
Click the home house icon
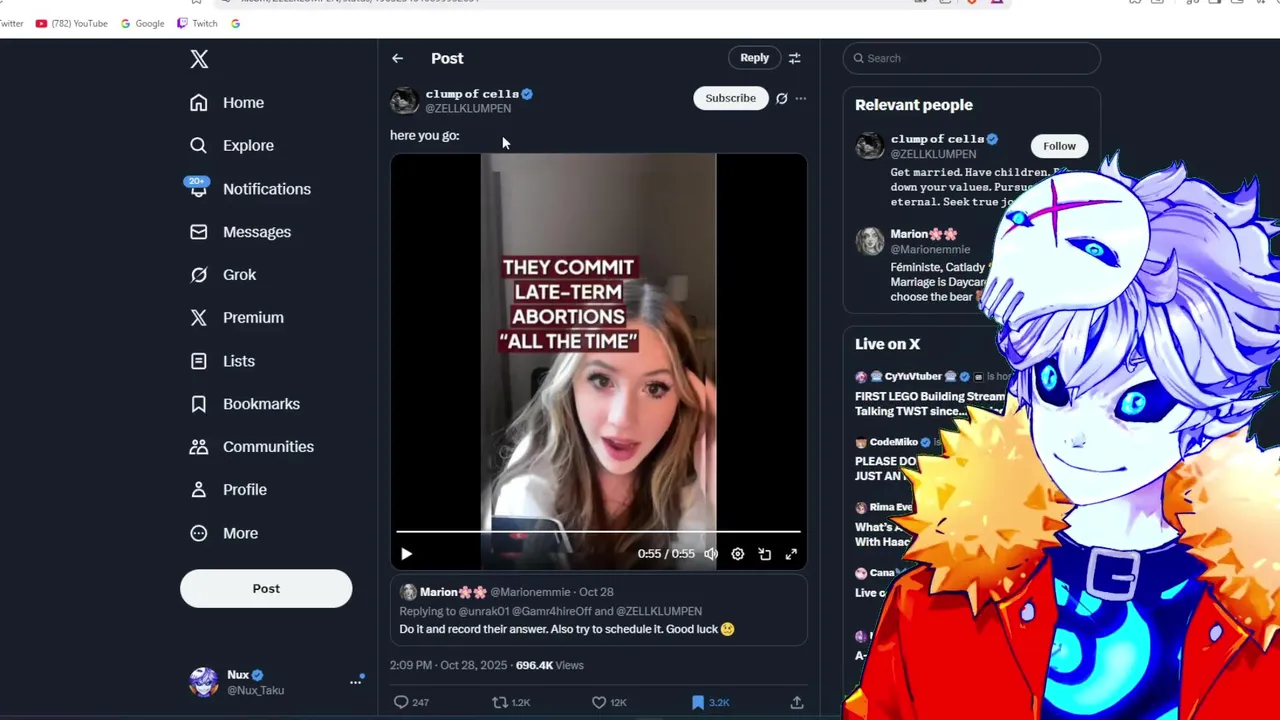[199, 103]
